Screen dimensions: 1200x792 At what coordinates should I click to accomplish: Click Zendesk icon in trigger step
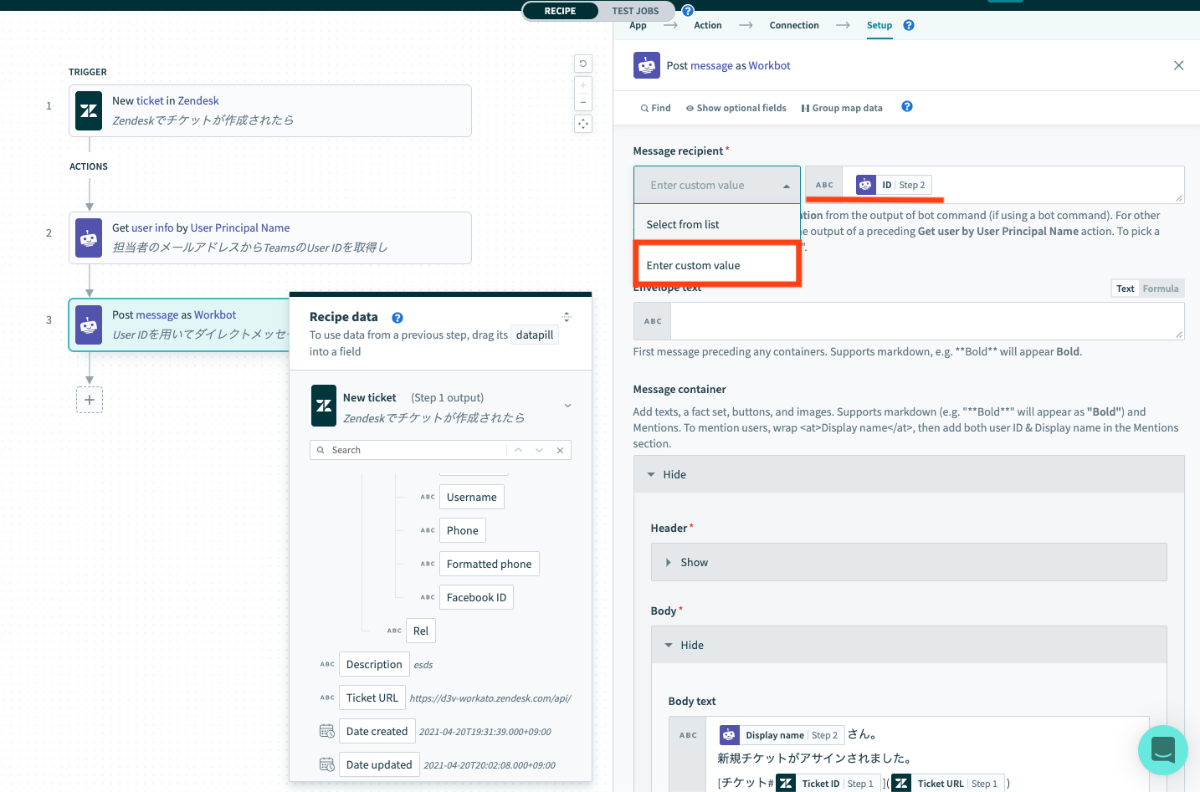coord(88,110)
